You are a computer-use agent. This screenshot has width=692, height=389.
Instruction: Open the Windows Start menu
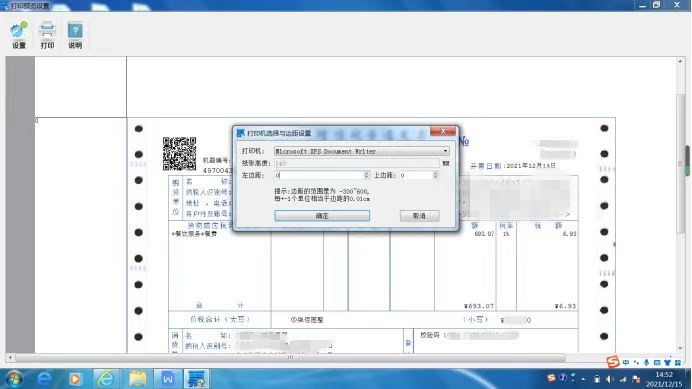14,379
